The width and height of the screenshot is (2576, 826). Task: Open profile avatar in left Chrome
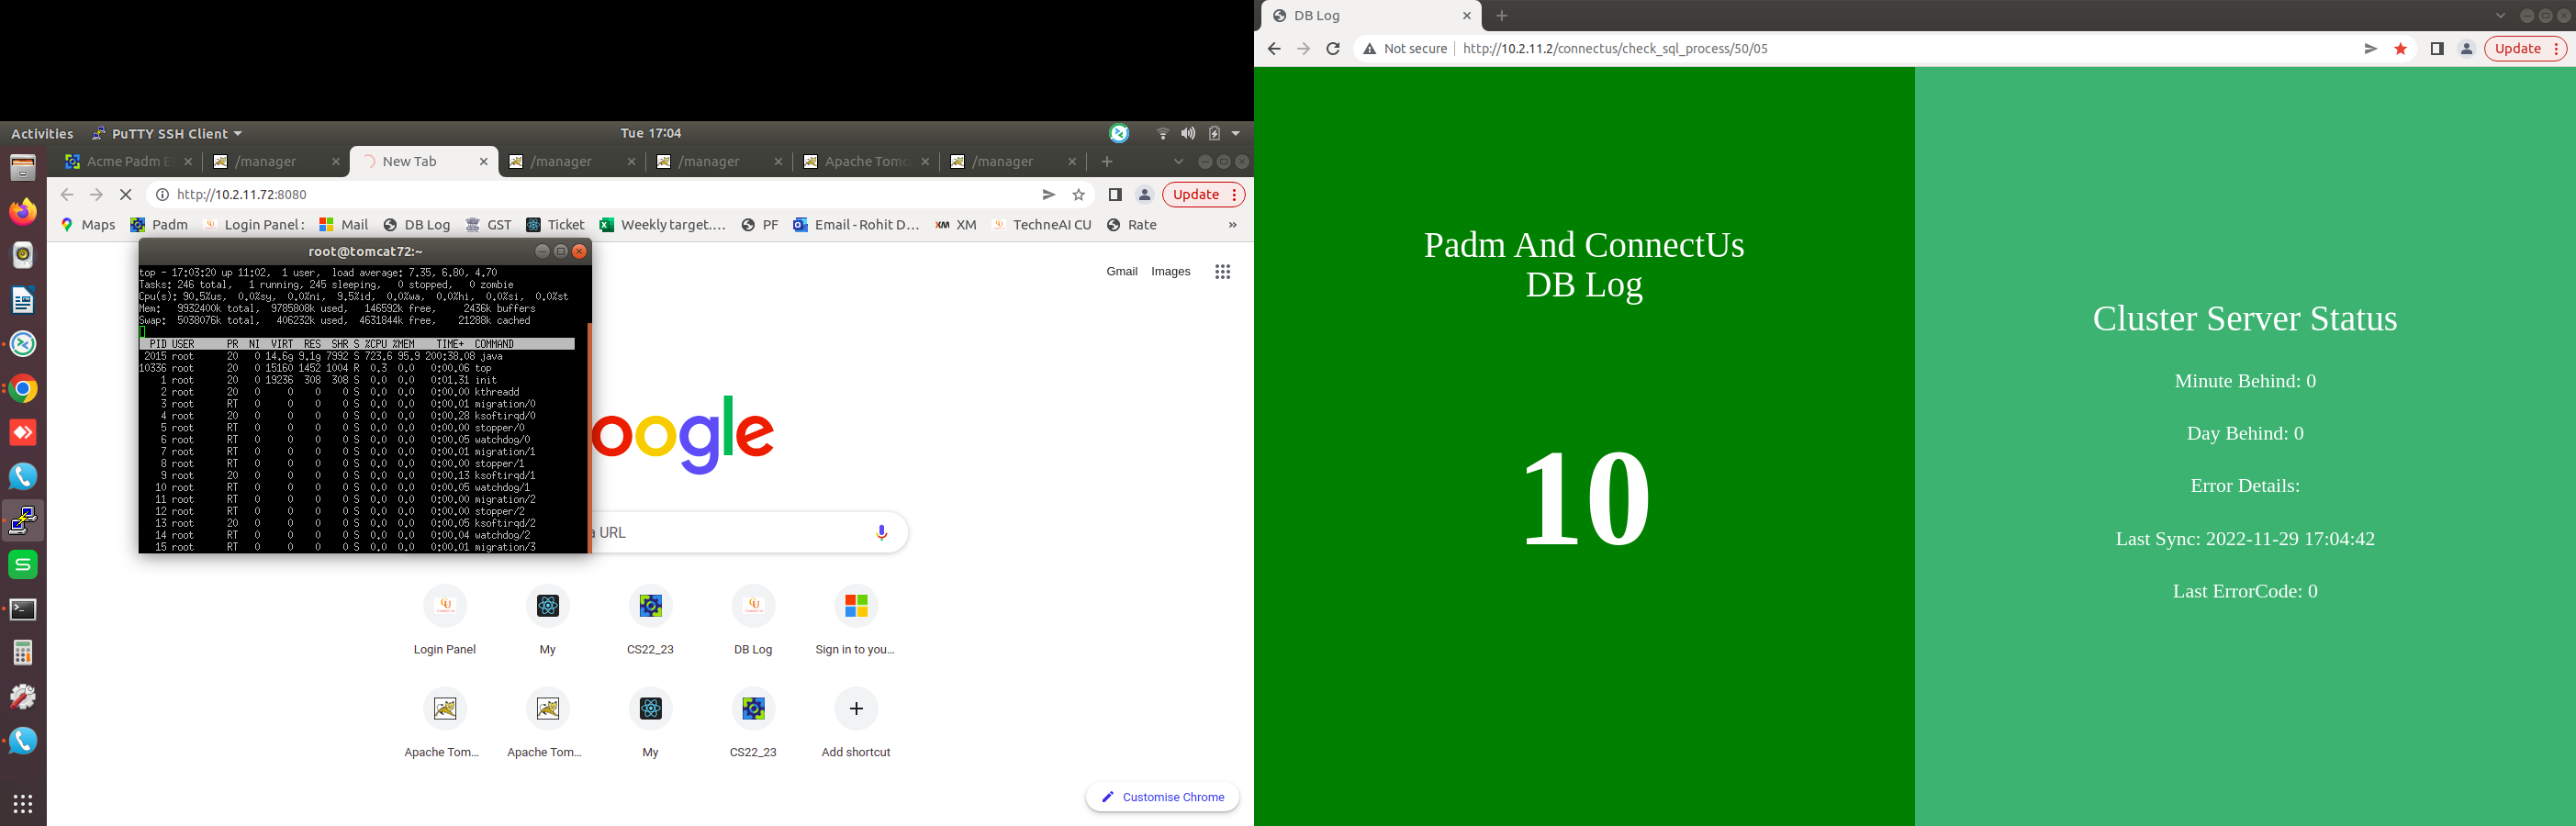pyautogui.click(x=1145, y=195)
